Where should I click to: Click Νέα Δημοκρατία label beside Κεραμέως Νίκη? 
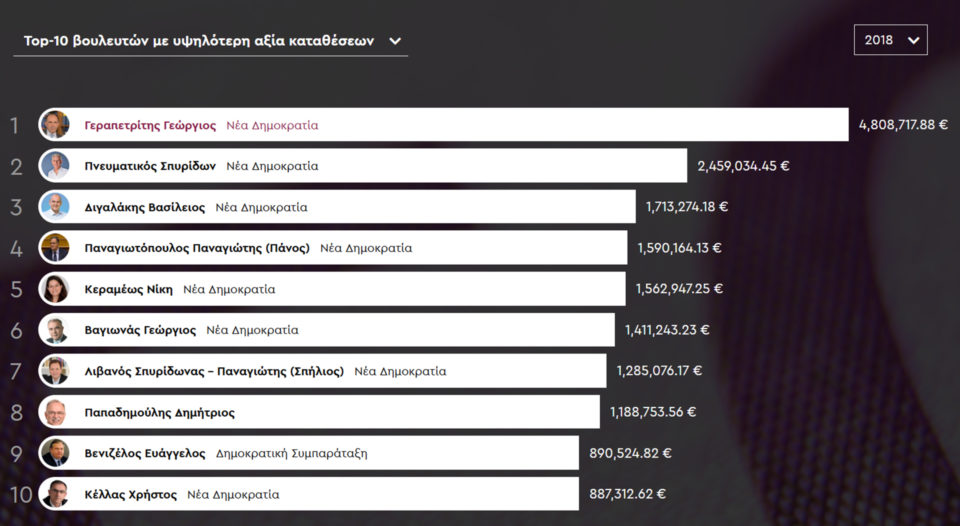point(229,289)
